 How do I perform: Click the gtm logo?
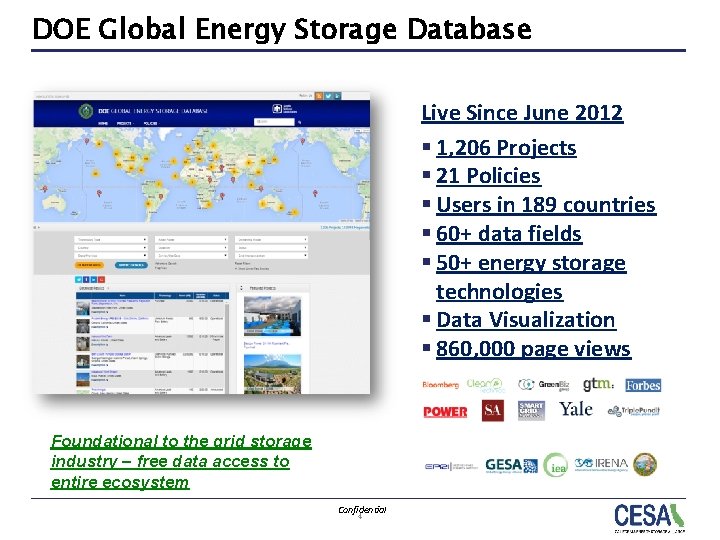click(598, 384)
